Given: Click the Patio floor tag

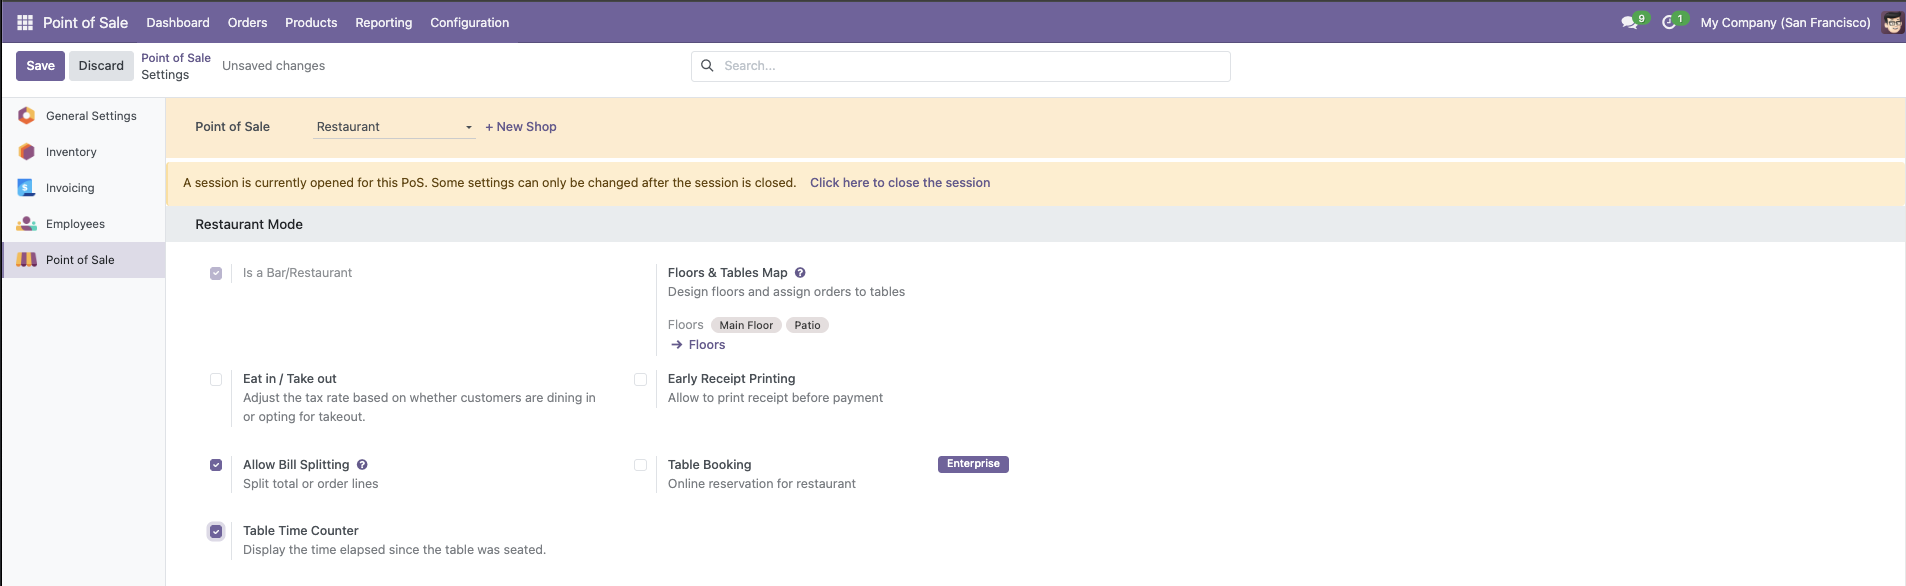Looking at the screenshot, I should 807,325.
